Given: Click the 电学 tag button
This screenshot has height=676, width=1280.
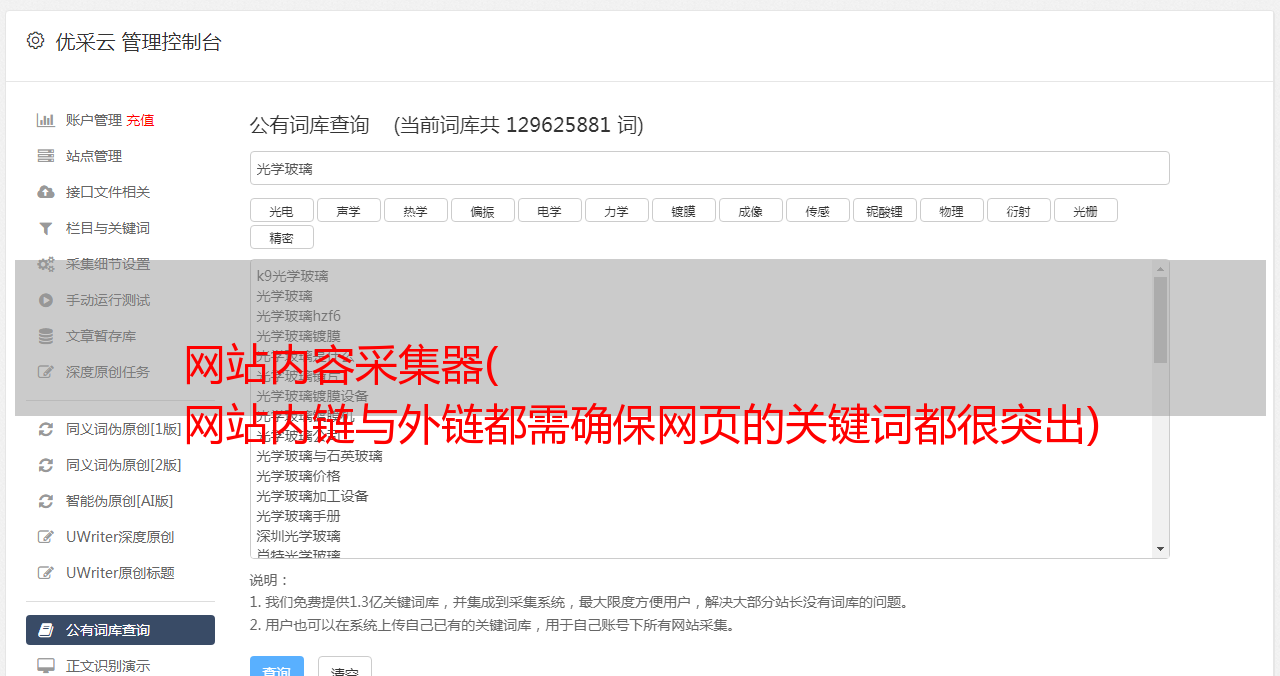Looking at the screenshot, I should (x=550, y=210).
